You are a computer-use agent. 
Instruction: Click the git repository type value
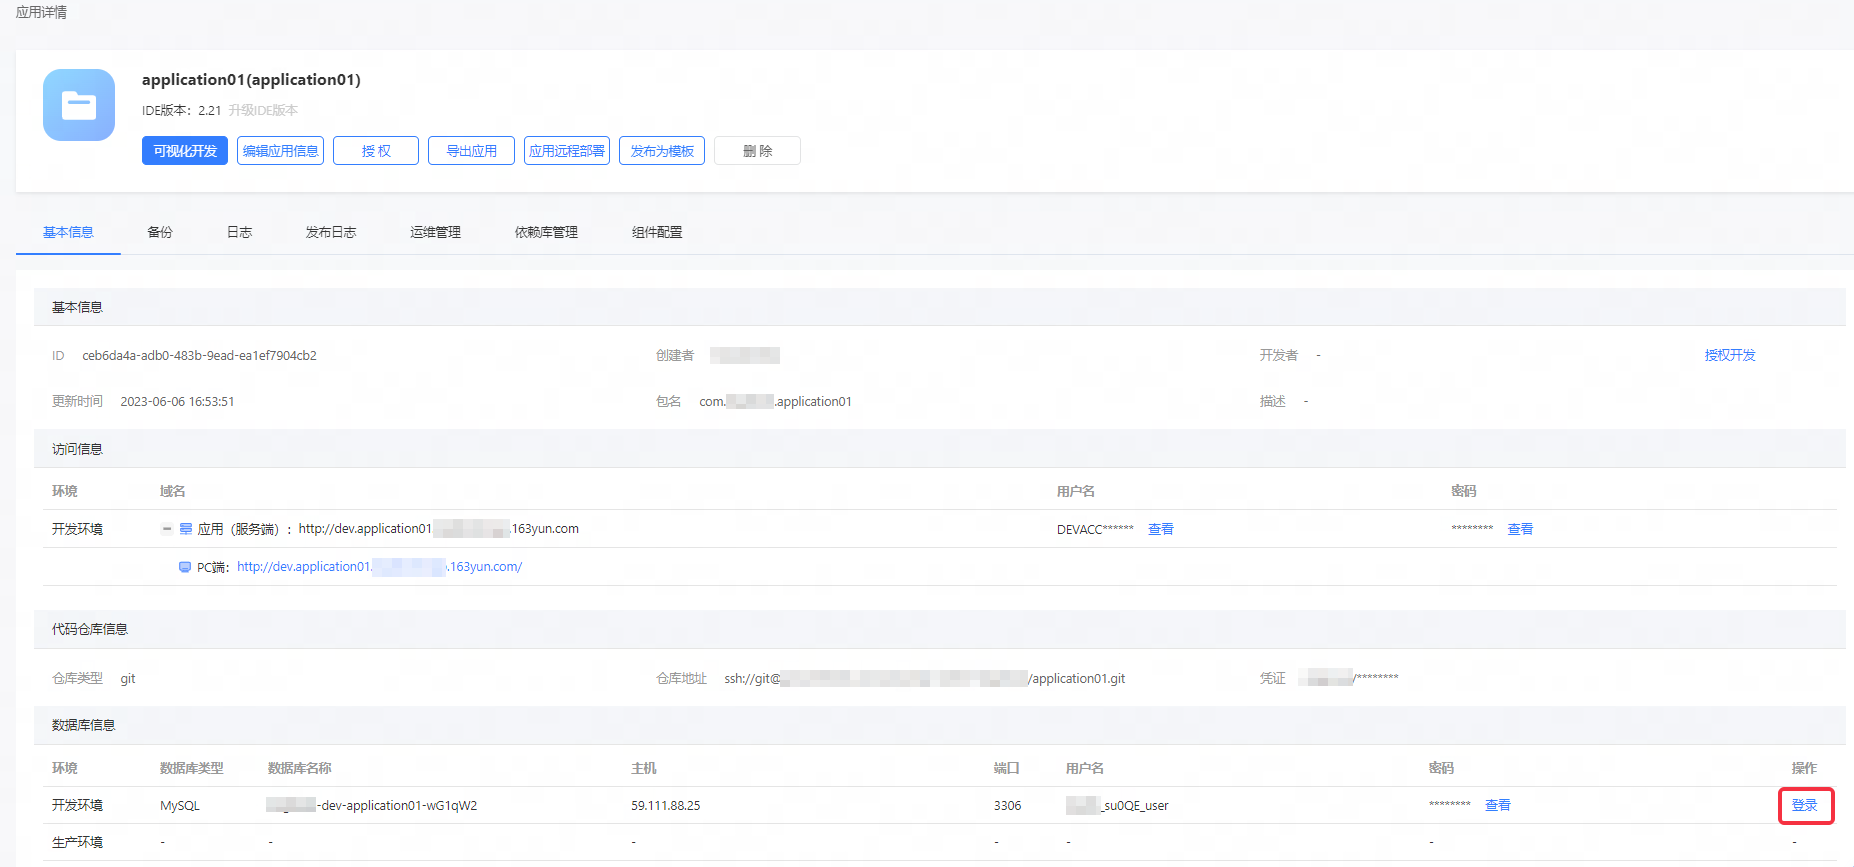[128, 679]
